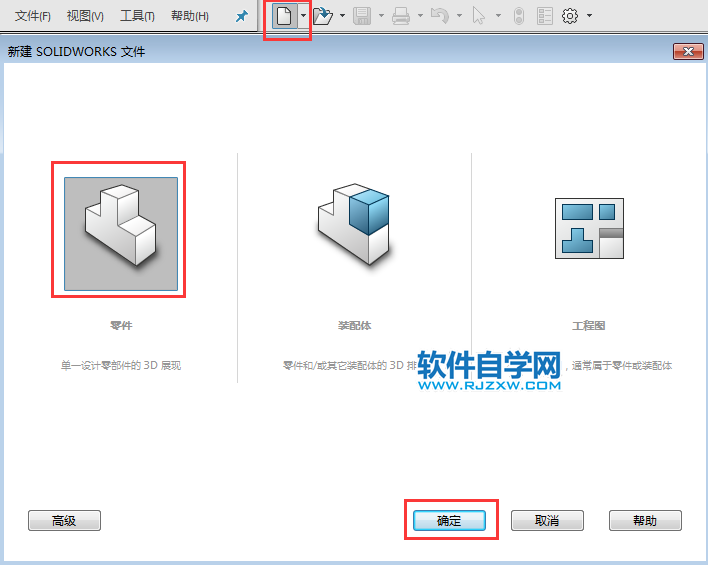Expand the Save dropdown arrow
Screen dimensions: 708x565
tap(382, 16)
